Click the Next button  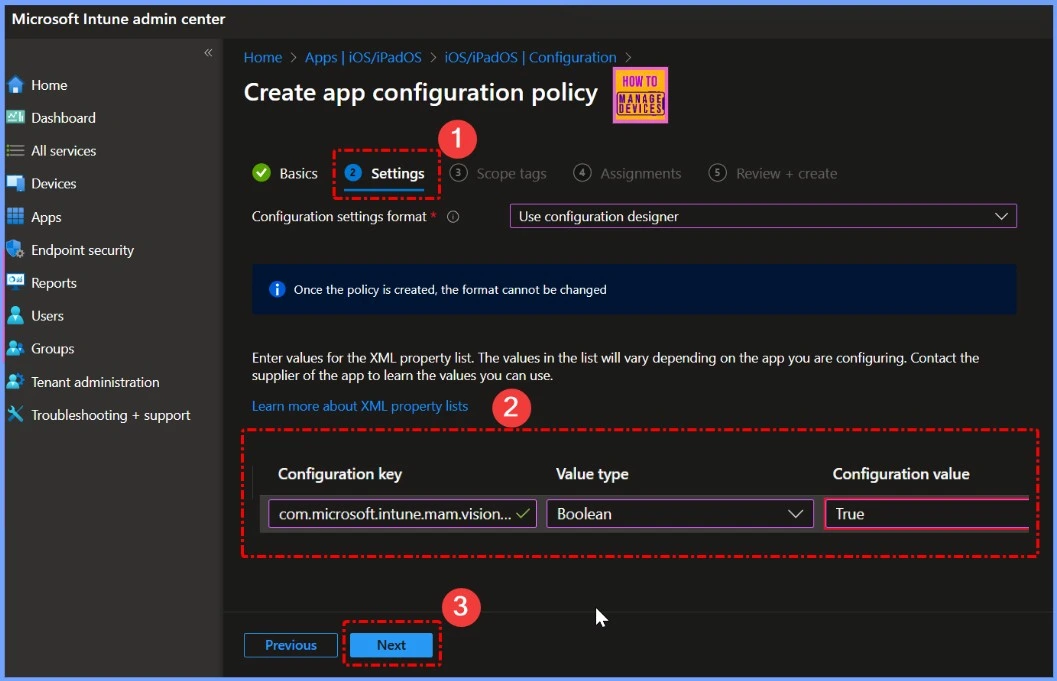click(x=391, y=645)
